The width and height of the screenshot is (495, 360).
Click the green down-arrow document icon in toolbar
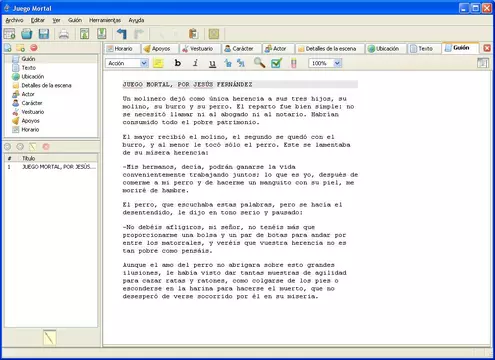click(x=102, y=34)
